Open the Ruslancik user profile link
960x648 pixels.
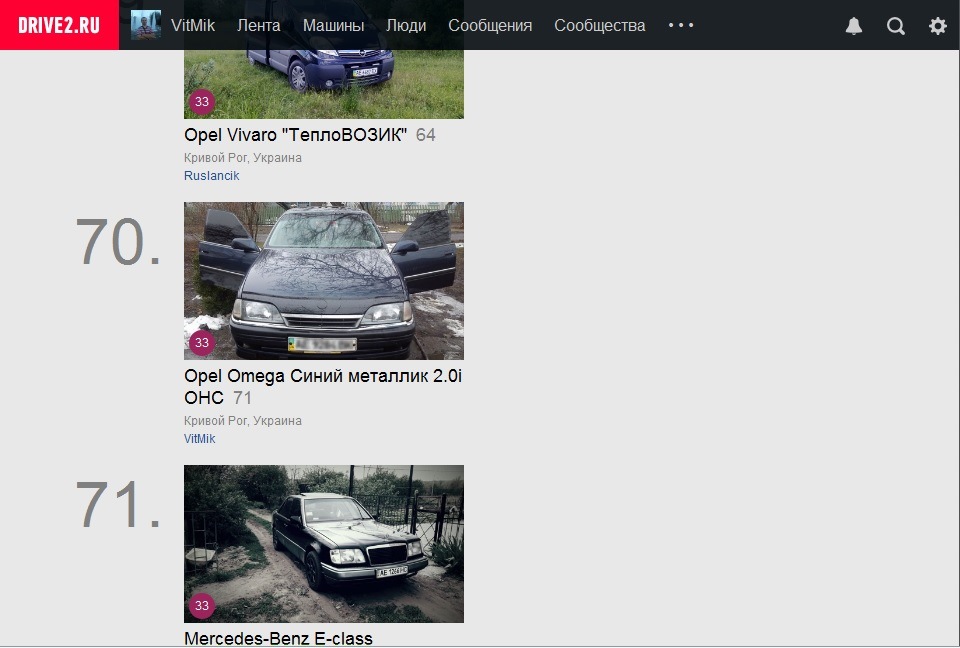(x=212, y=176)
